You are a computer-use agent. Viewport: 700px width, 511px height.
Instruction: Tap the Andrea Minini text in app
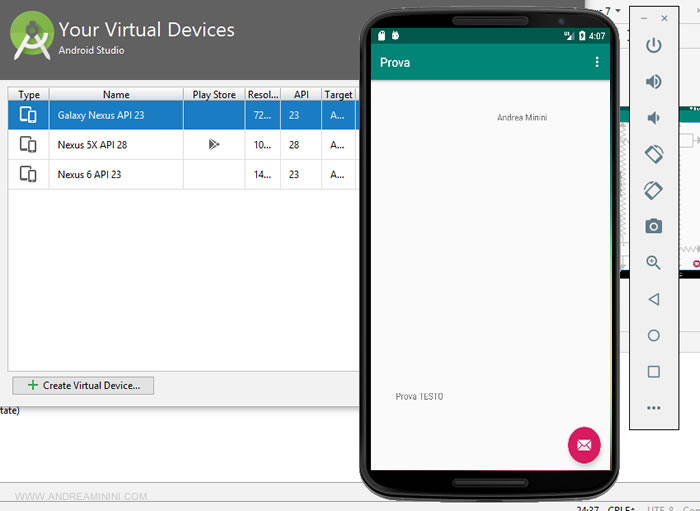tap(522, 117)
